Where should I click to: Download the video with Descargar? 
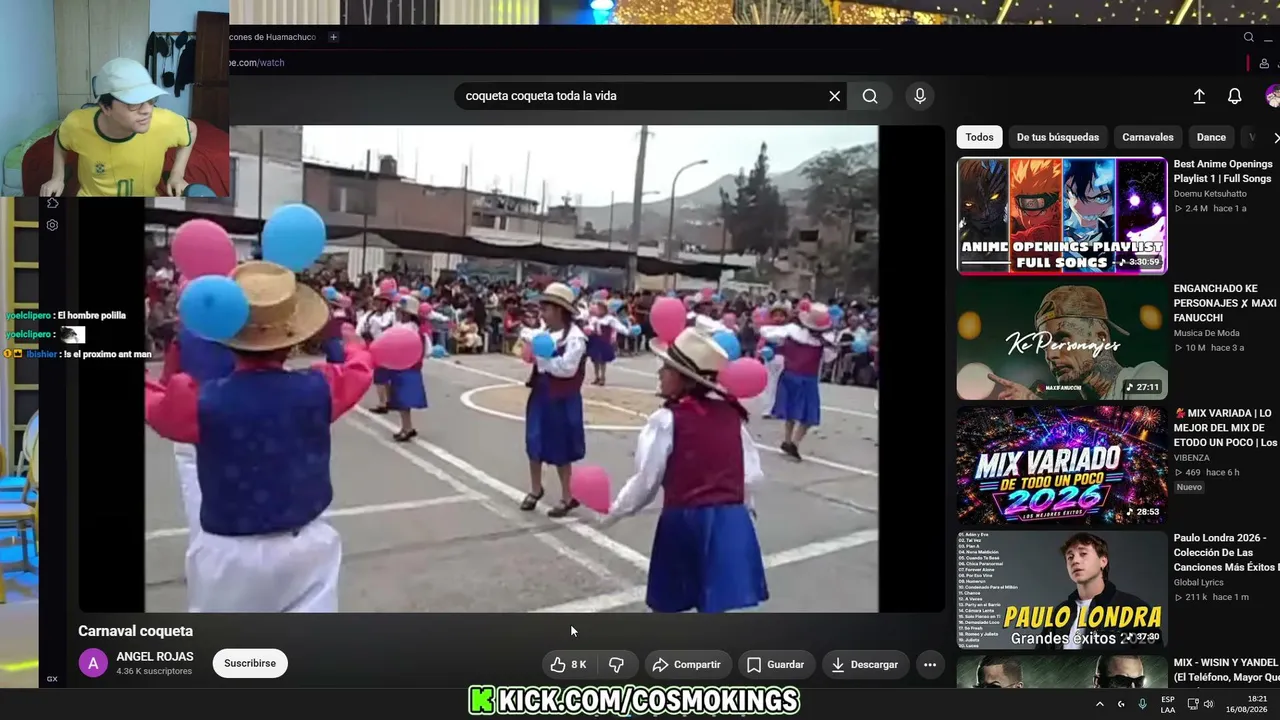click(x=865, y=664)
